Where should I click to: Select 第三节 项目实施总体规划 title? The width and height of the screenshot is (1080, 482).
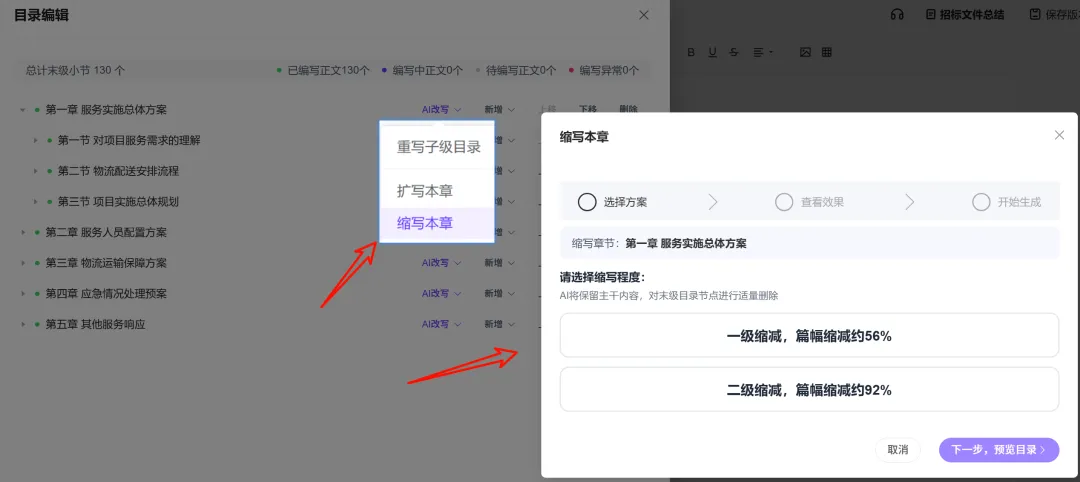pyautogui.click(x=118, y=202)
